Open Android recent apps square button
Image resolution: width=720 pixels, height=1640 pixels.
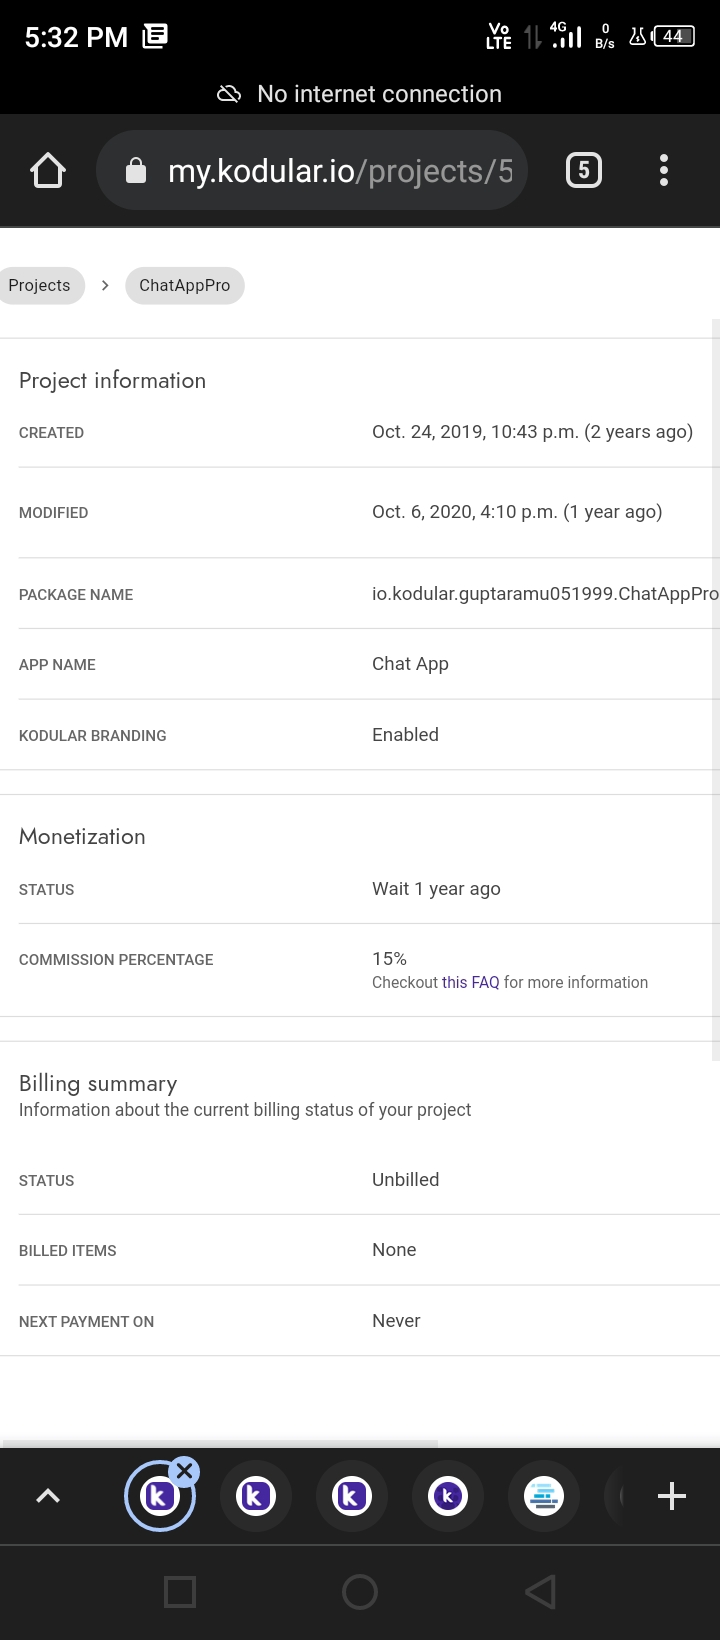[x=180, y=1591]
